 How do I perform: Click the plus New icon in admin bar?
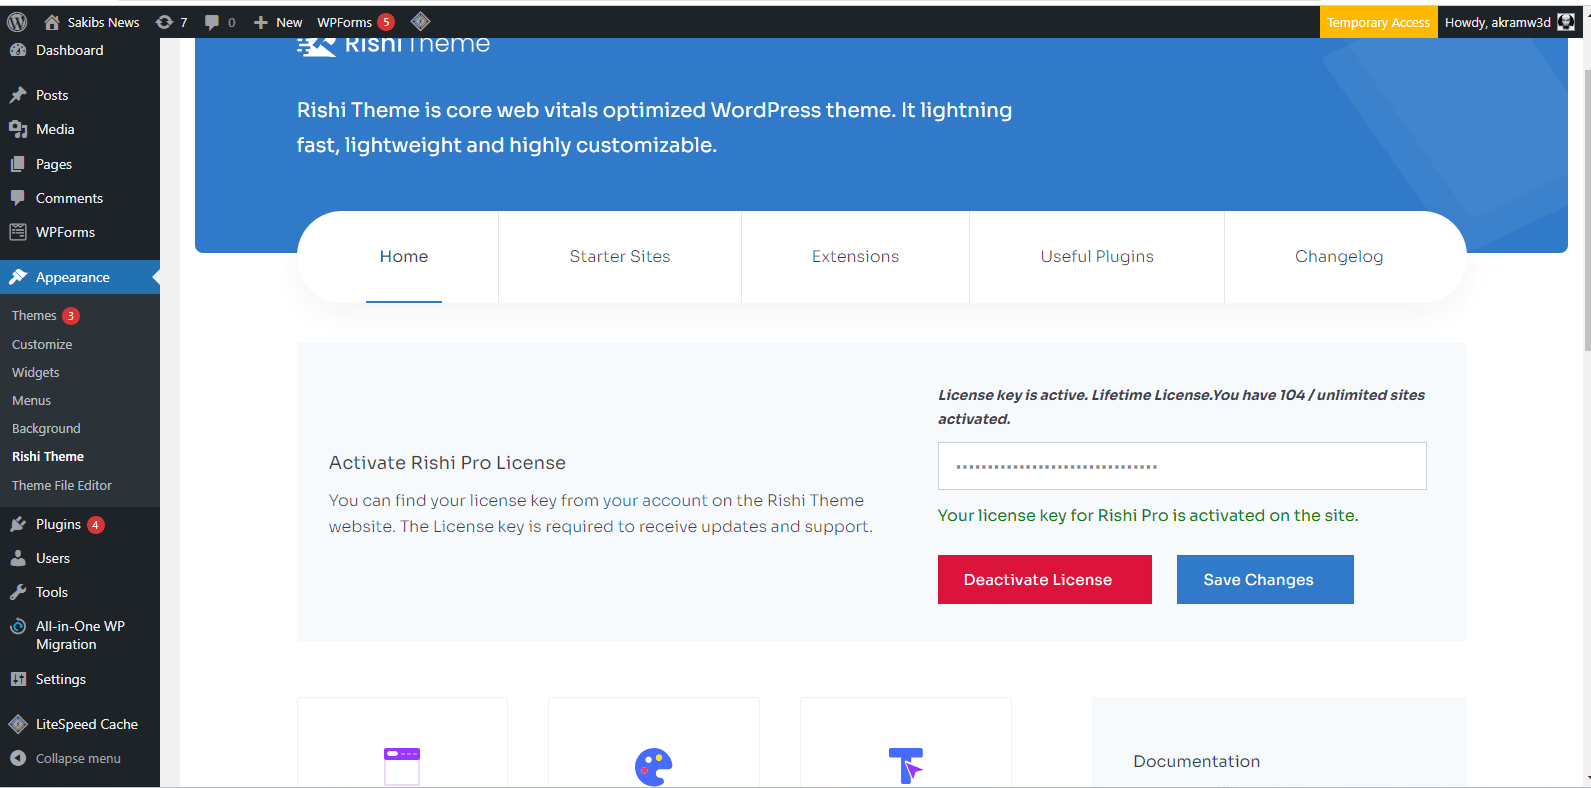(x=261, y=22)
